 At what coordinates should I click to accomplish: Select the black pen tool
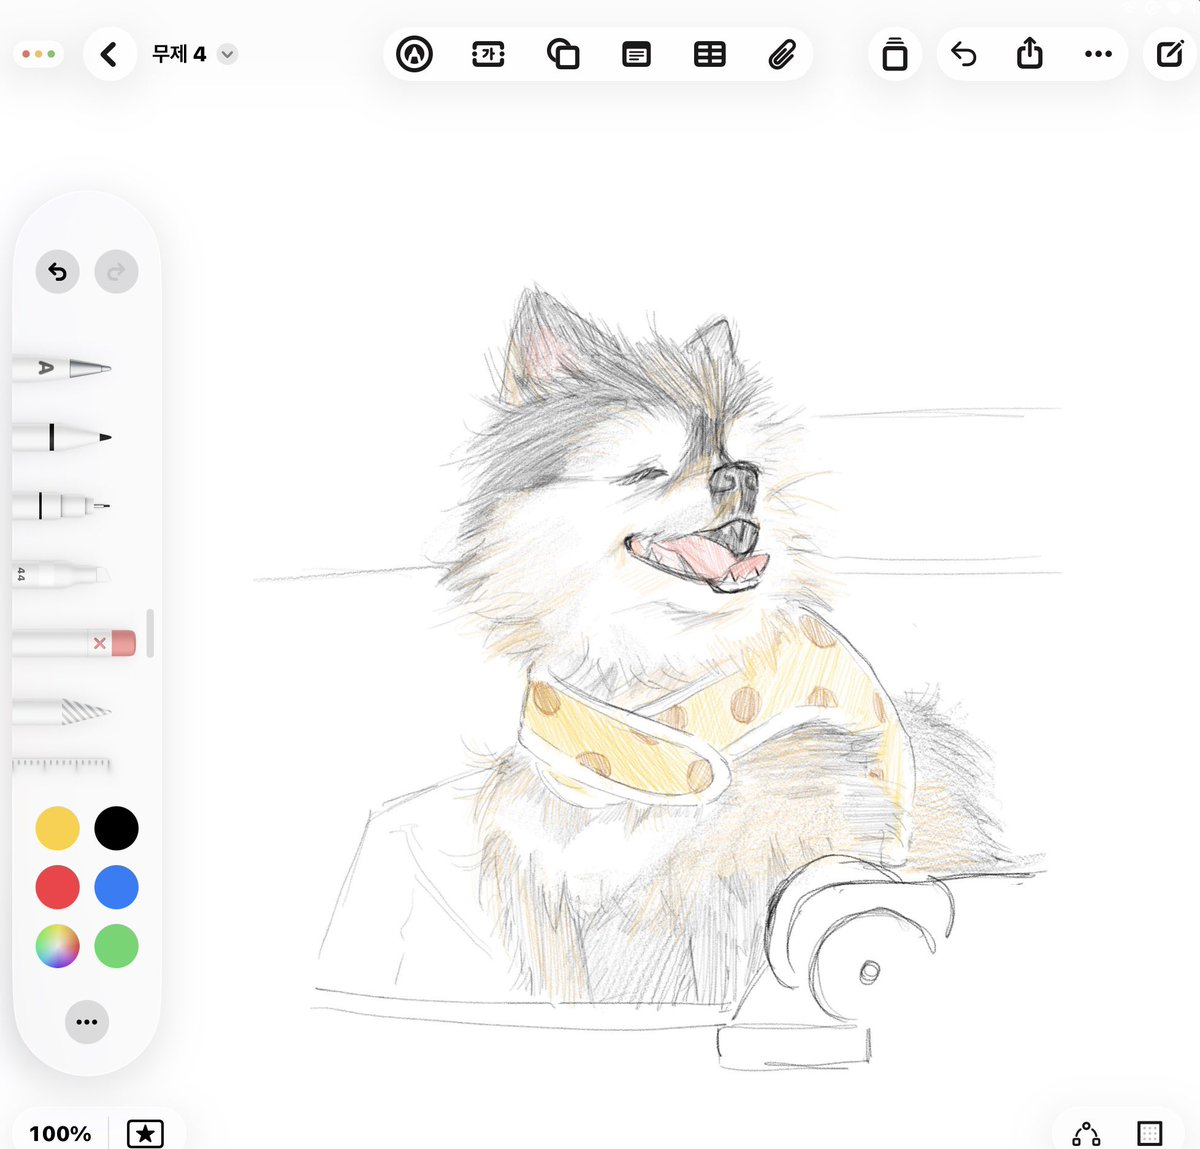pos(62,437)
